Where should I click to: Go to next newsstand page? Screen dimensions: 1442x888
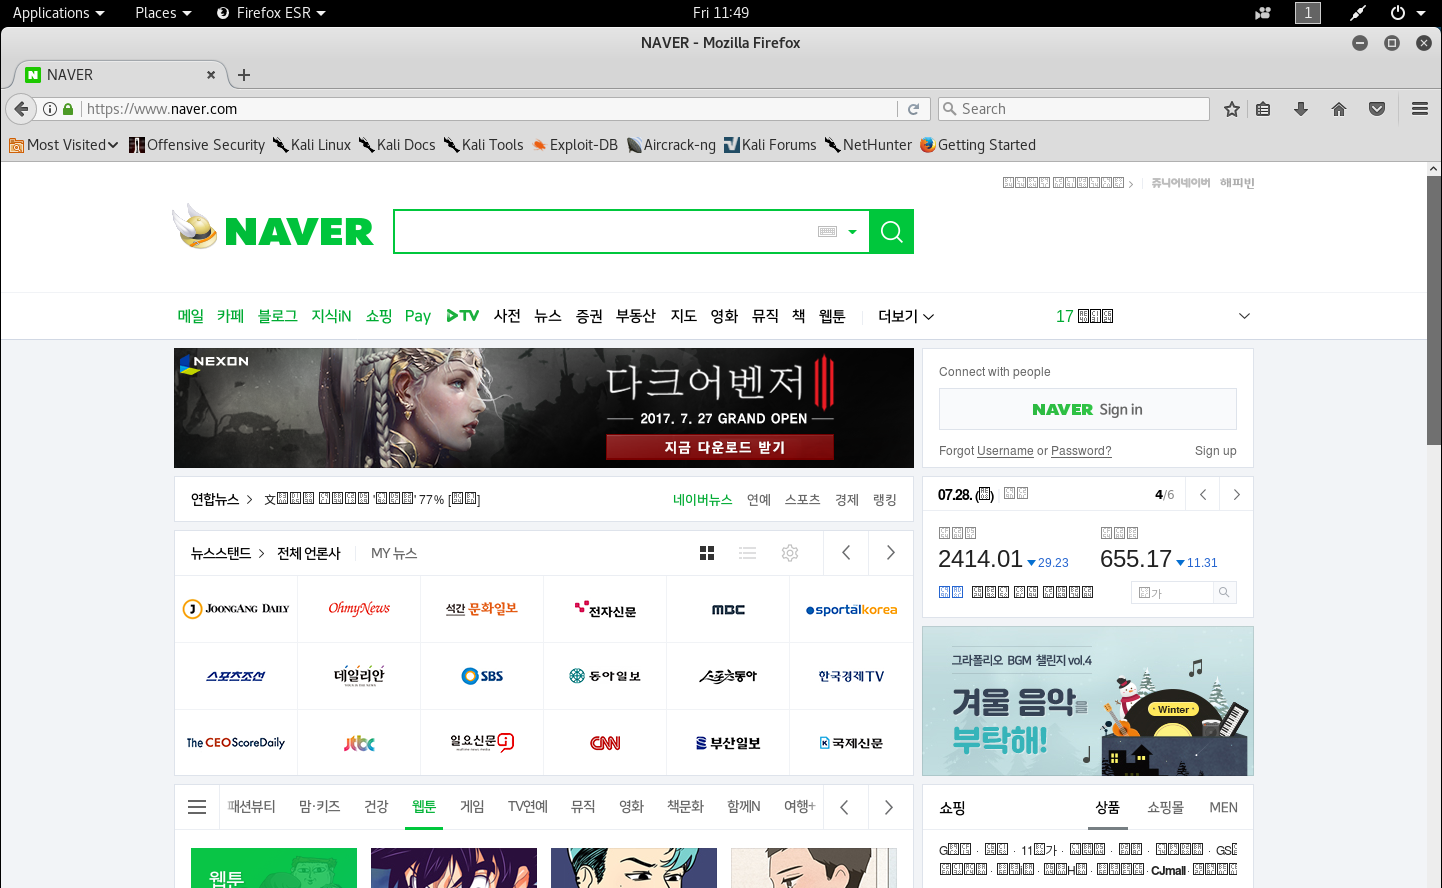coord(890,553)
